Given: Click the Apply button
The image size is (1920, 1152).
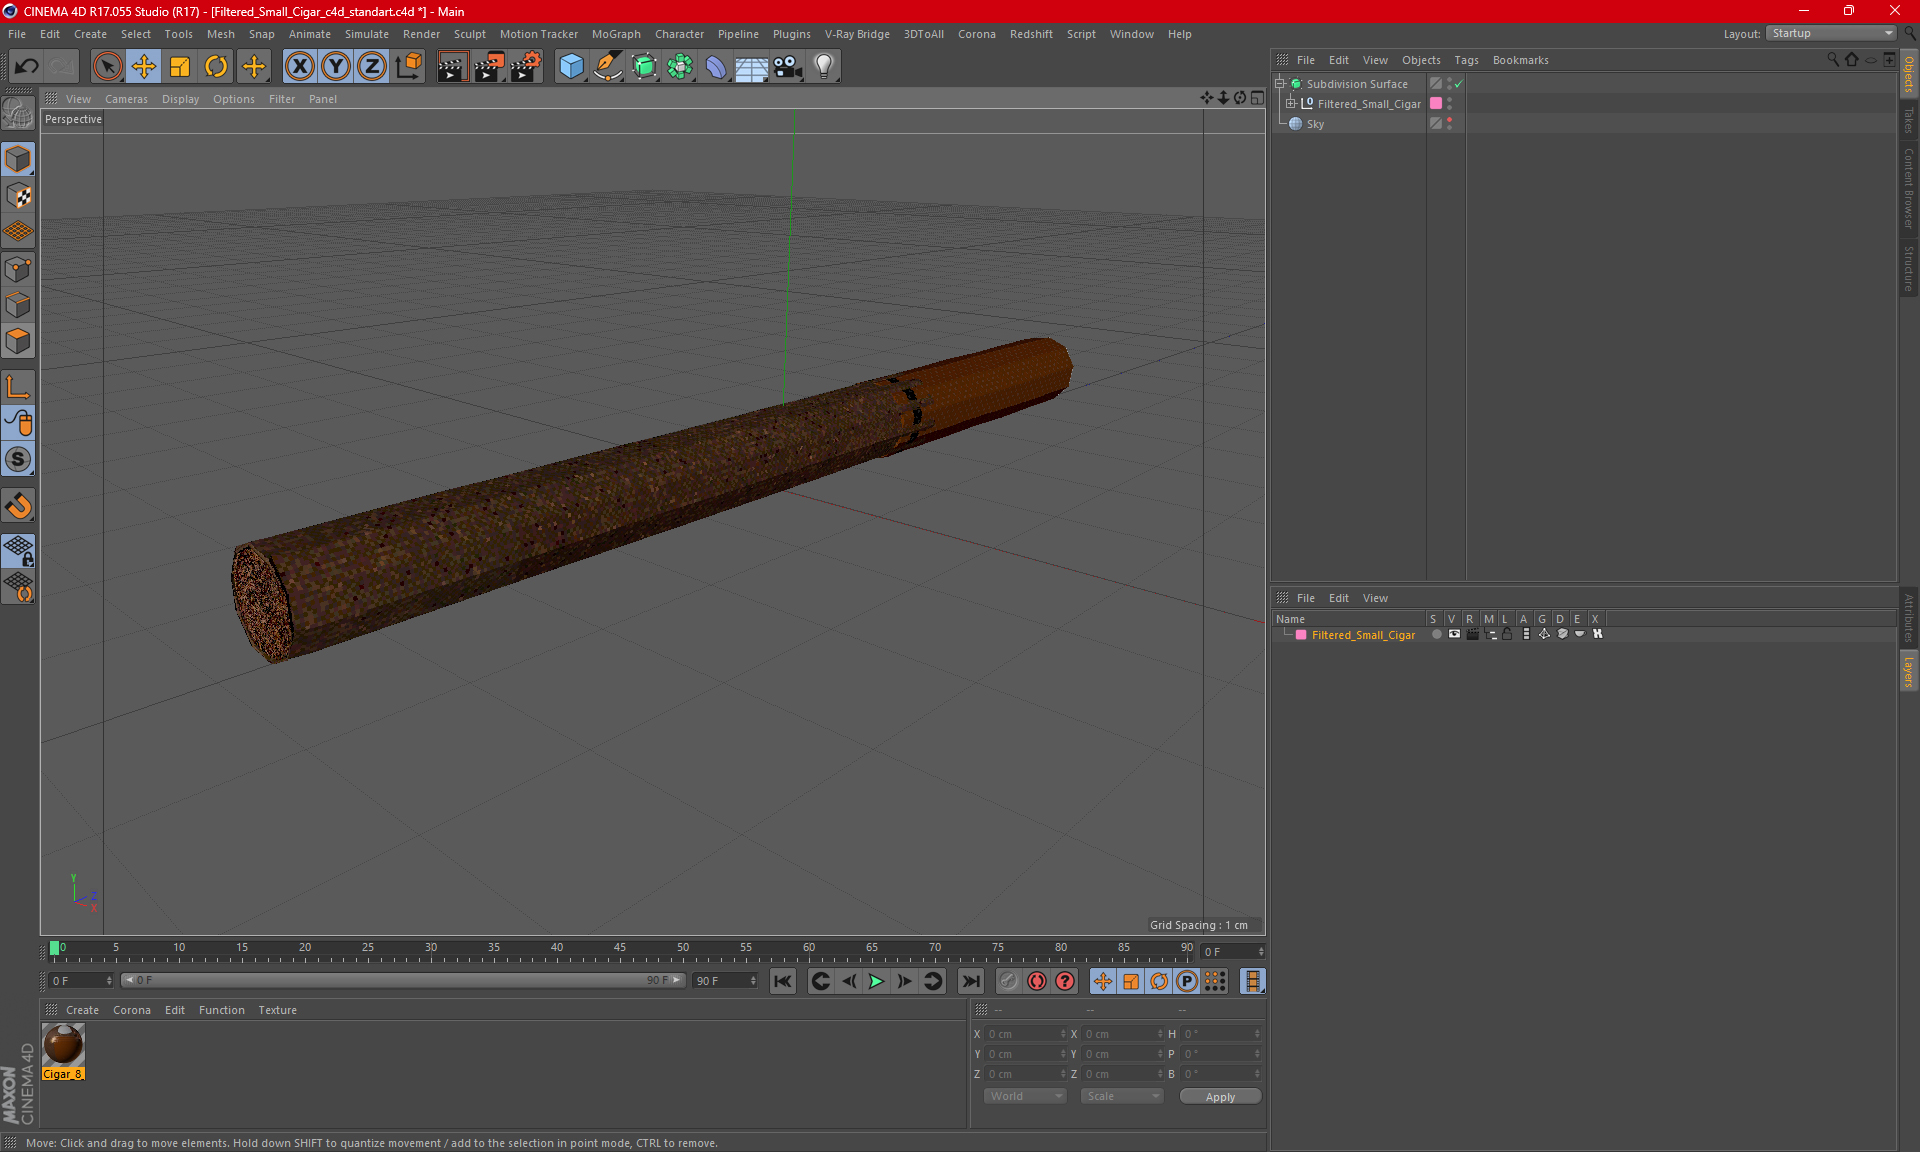Looking at the screenshot, I should 1220,1097.
